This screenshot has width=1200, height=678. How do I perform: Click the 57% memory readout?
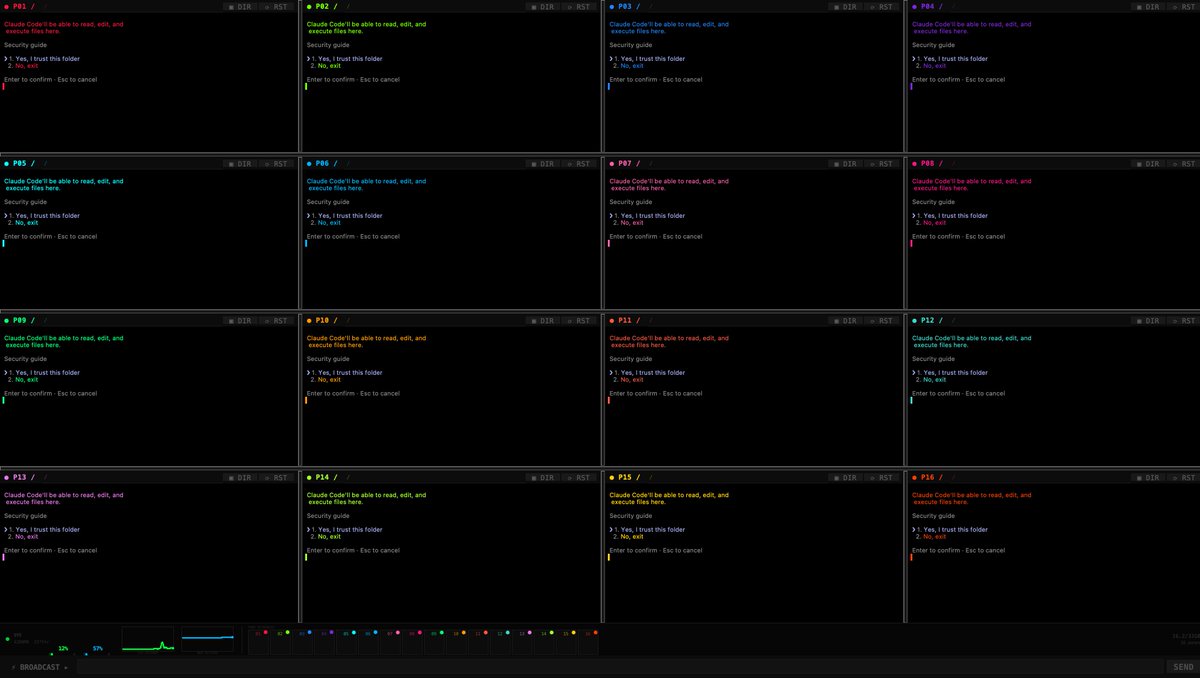click(x=98, y=648)
